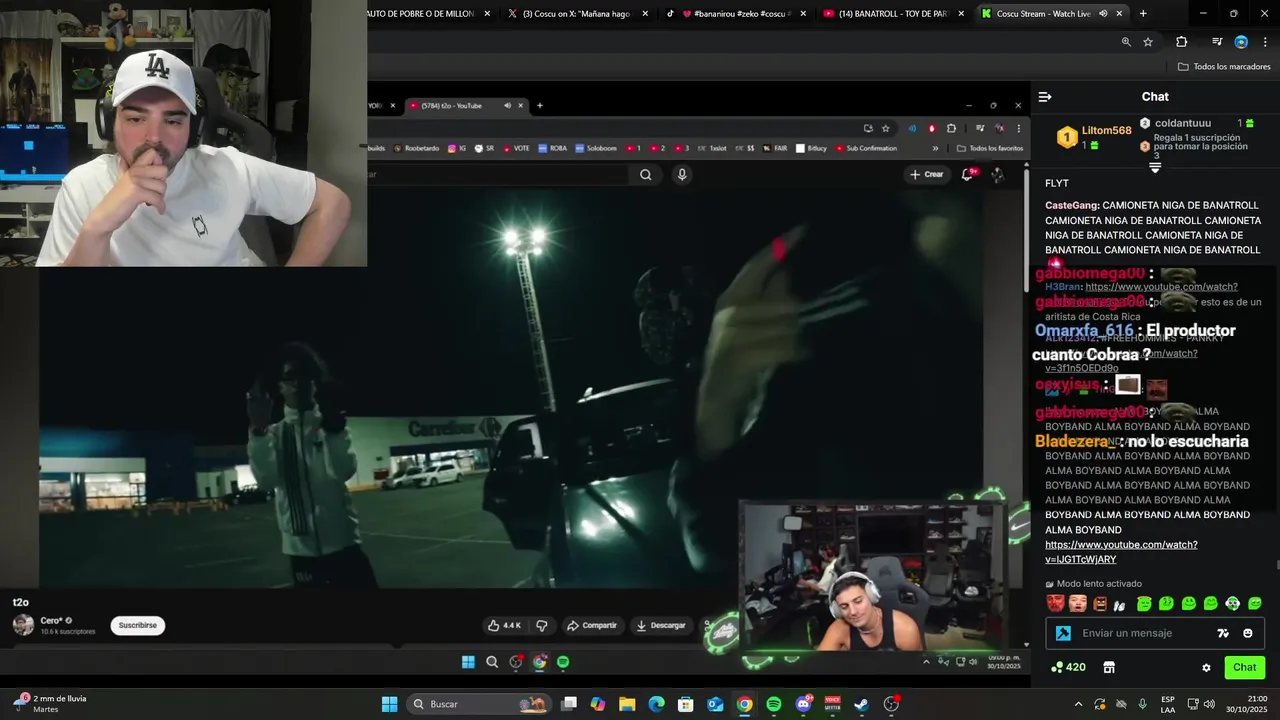This screenshot has height=720, width=1280.
Task: Like the streamed YouTube video (4.4 K)
Action: [x=504, y=625]
